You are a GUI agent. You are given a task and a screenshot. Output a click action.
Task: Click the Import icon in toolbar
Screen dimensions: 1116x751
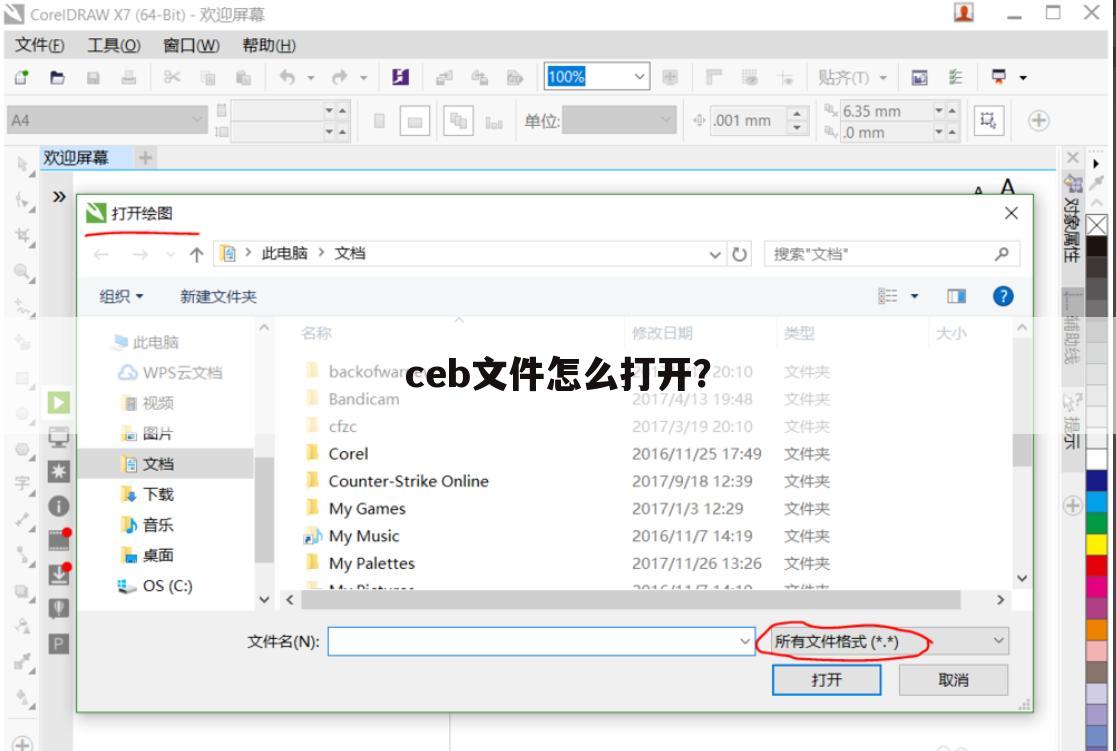click(x=444, y=78)
